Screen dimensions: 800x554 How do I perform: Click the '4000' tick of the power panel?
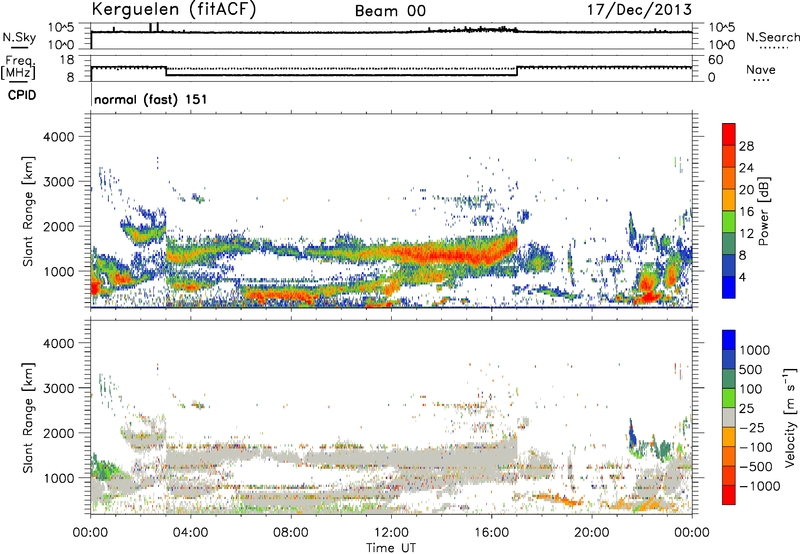(59, 137)
